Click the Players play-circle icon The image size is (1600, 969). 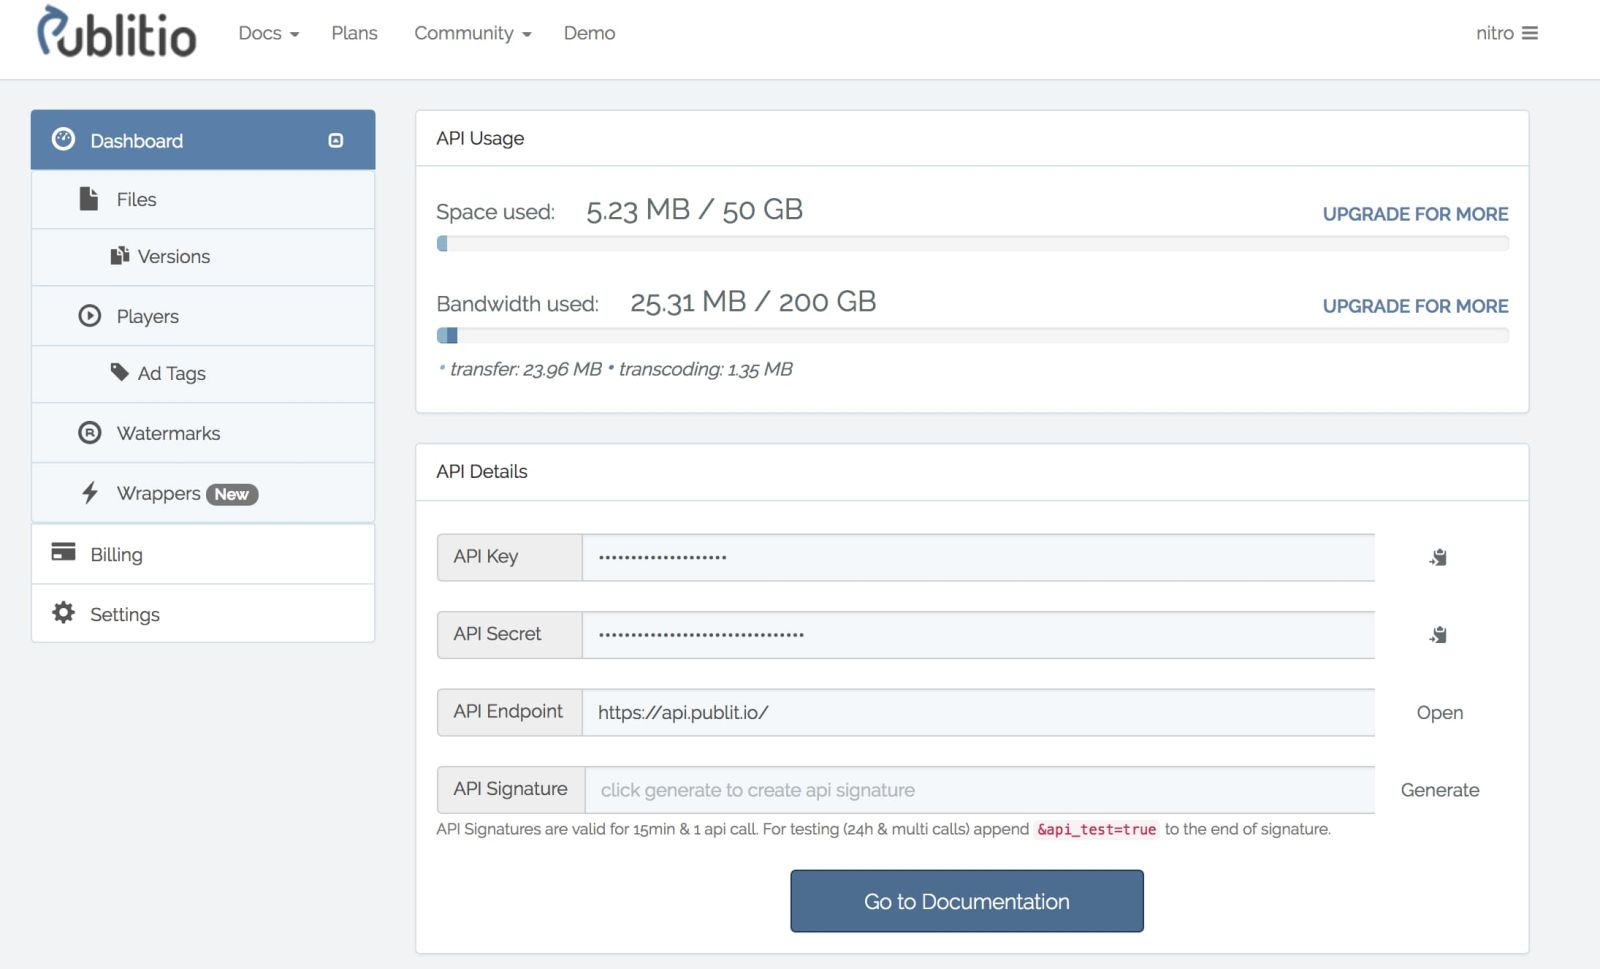click(x=90, y=316)
